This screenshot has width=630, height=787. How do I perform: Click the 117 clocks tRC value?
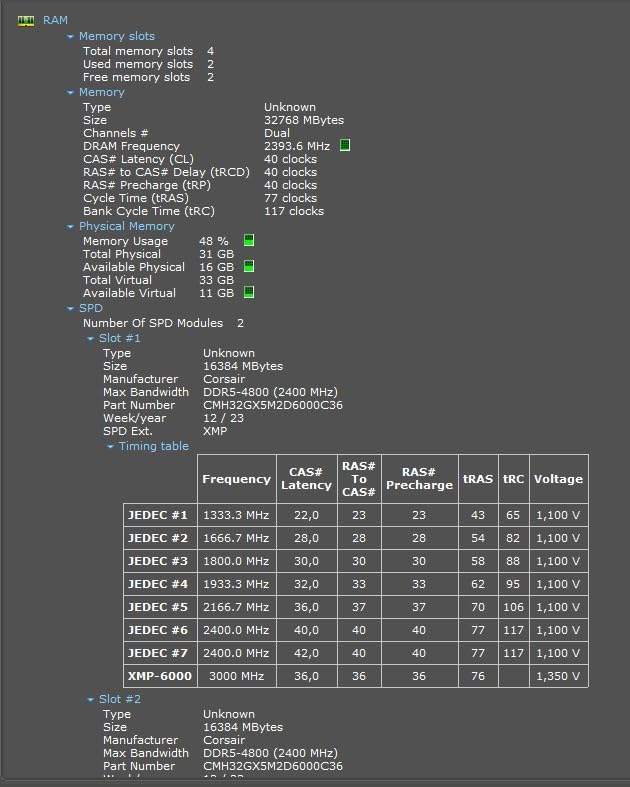294,212
